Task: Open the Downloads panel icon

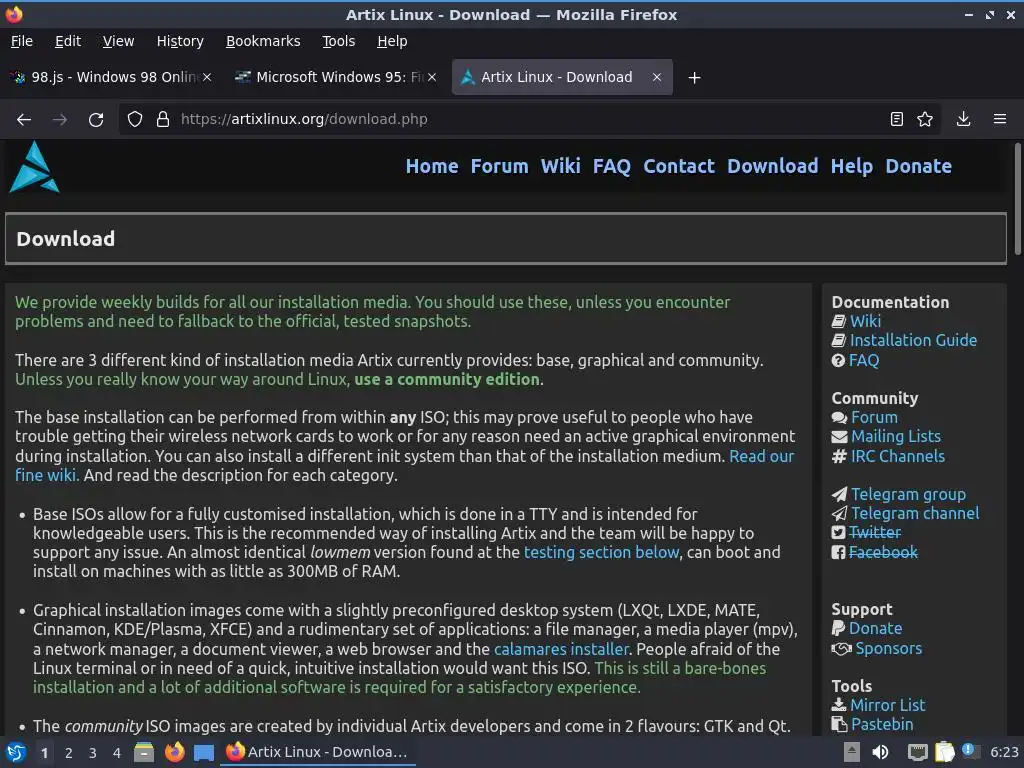Action: [x=963, y=120]
